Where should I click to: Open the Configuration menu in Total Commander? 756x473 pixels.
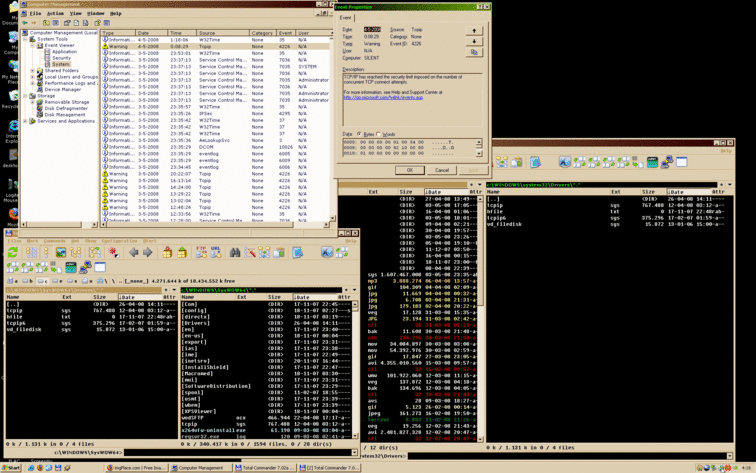[x=120, y=241]
